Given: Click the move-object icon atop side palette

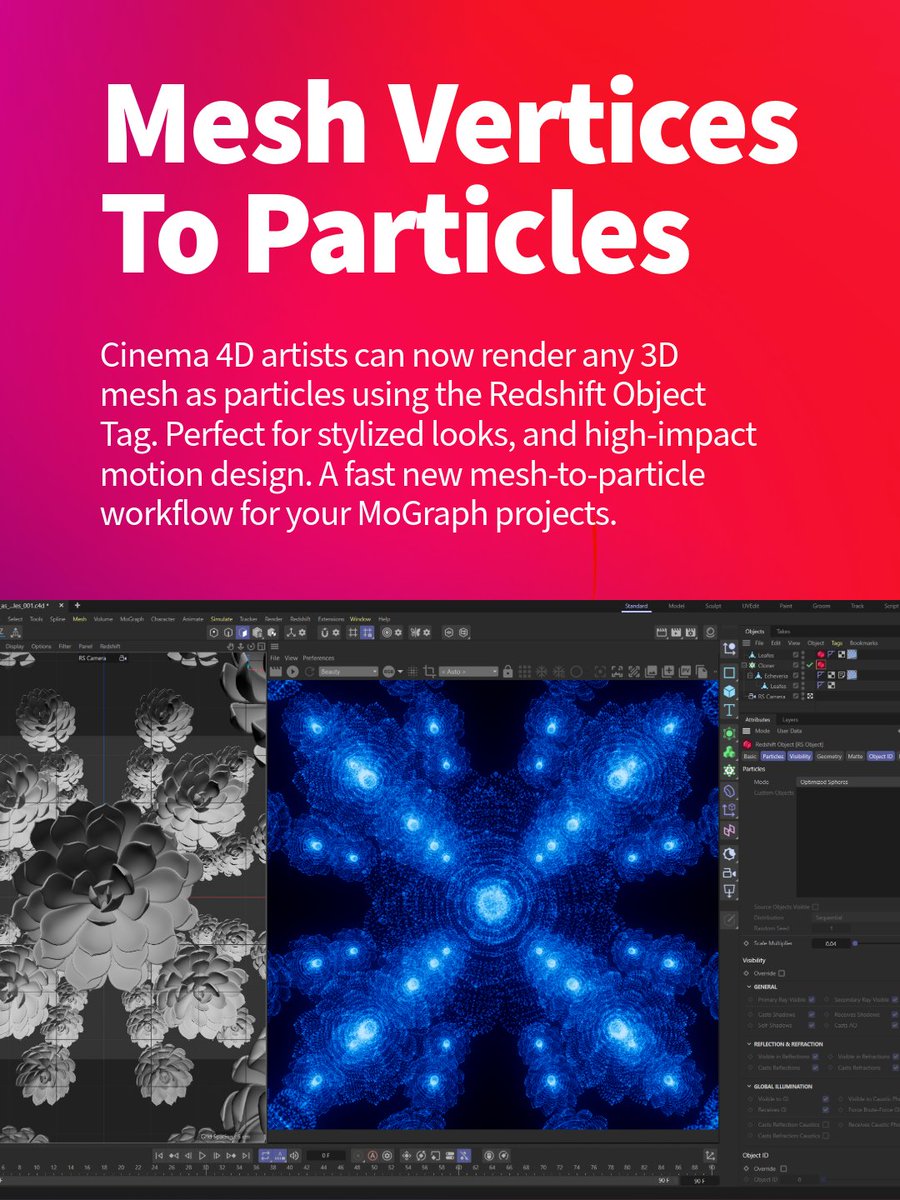Looking at the screenshot, I should click(730, 648).
